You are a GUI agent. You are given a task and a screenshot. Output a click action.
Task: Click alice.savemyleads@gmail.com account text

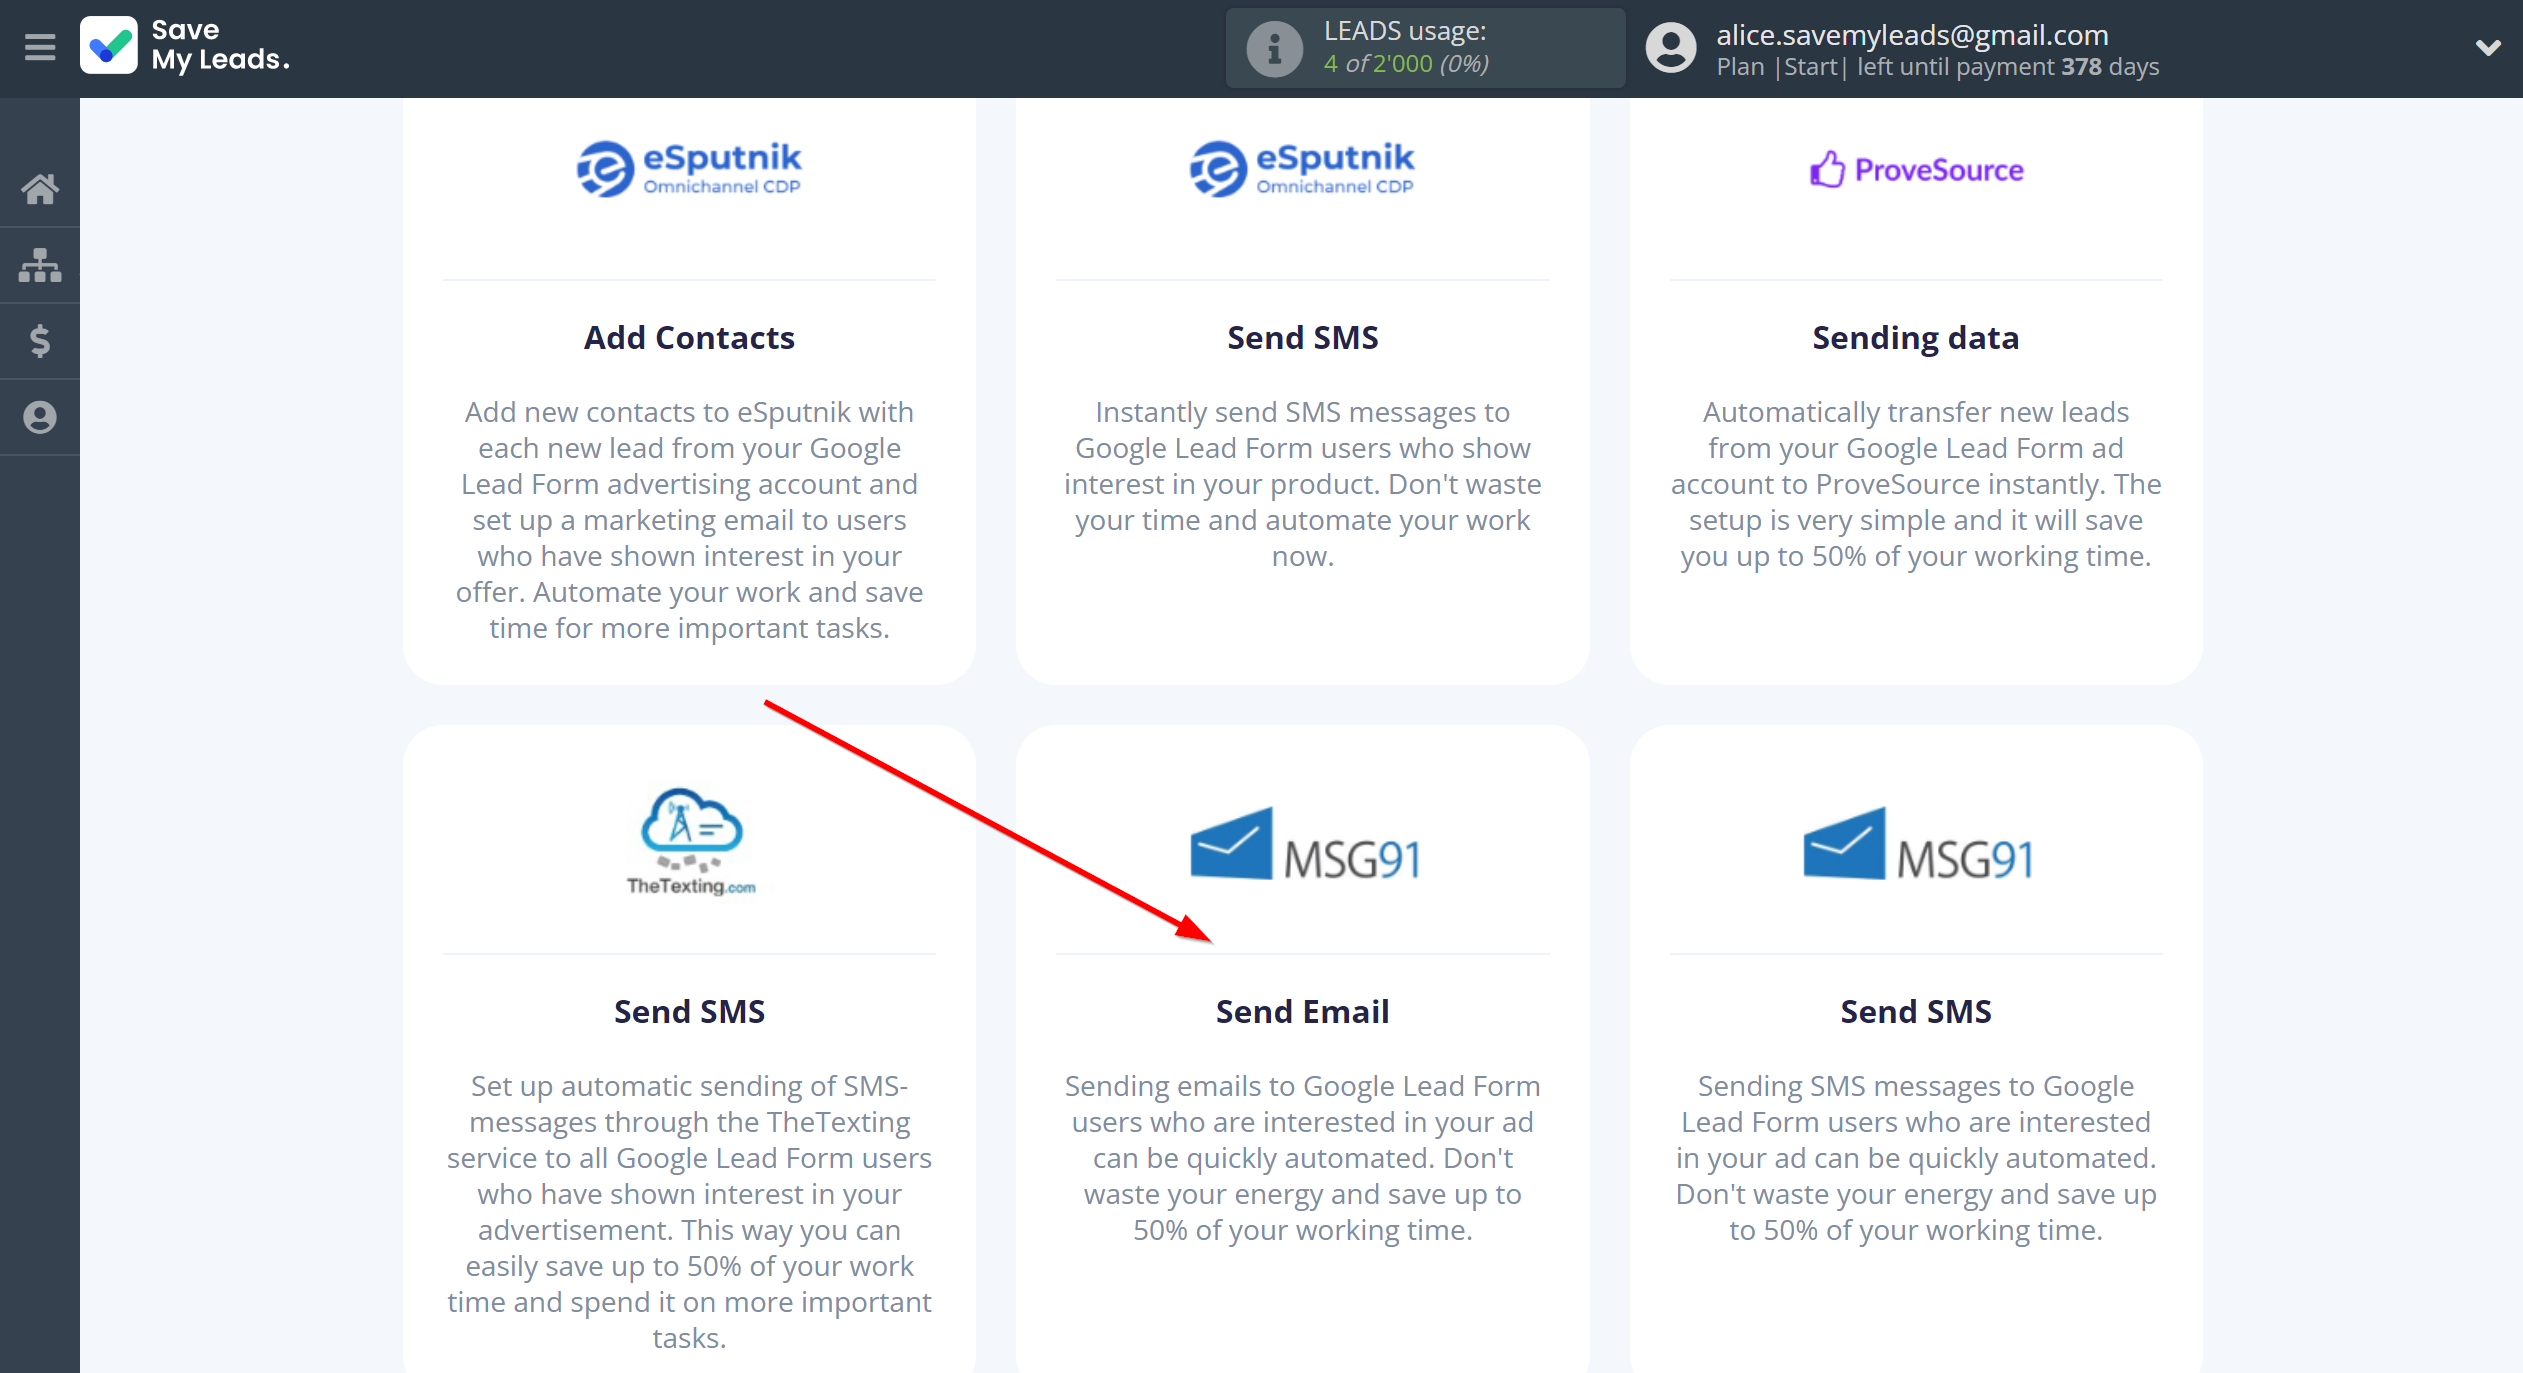[x=1912, y=35]
